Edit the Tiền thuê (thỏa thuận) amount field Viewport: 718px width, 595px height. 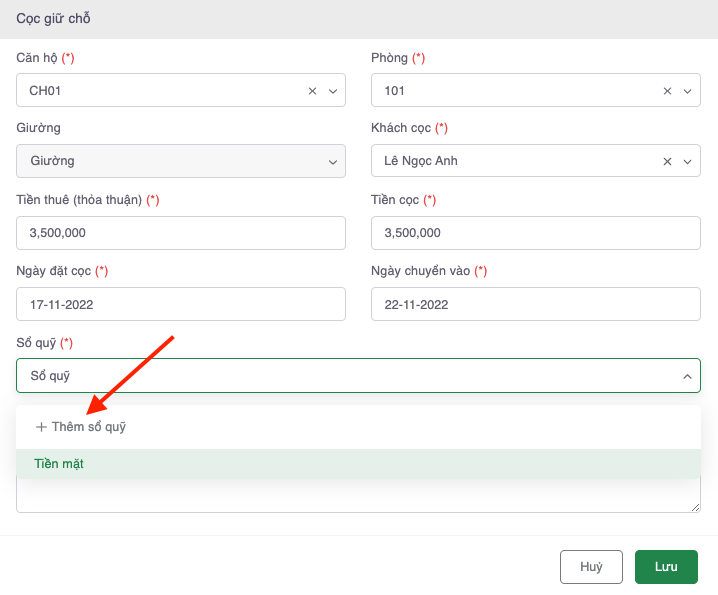pyautogui.click(x=181, y=233)
